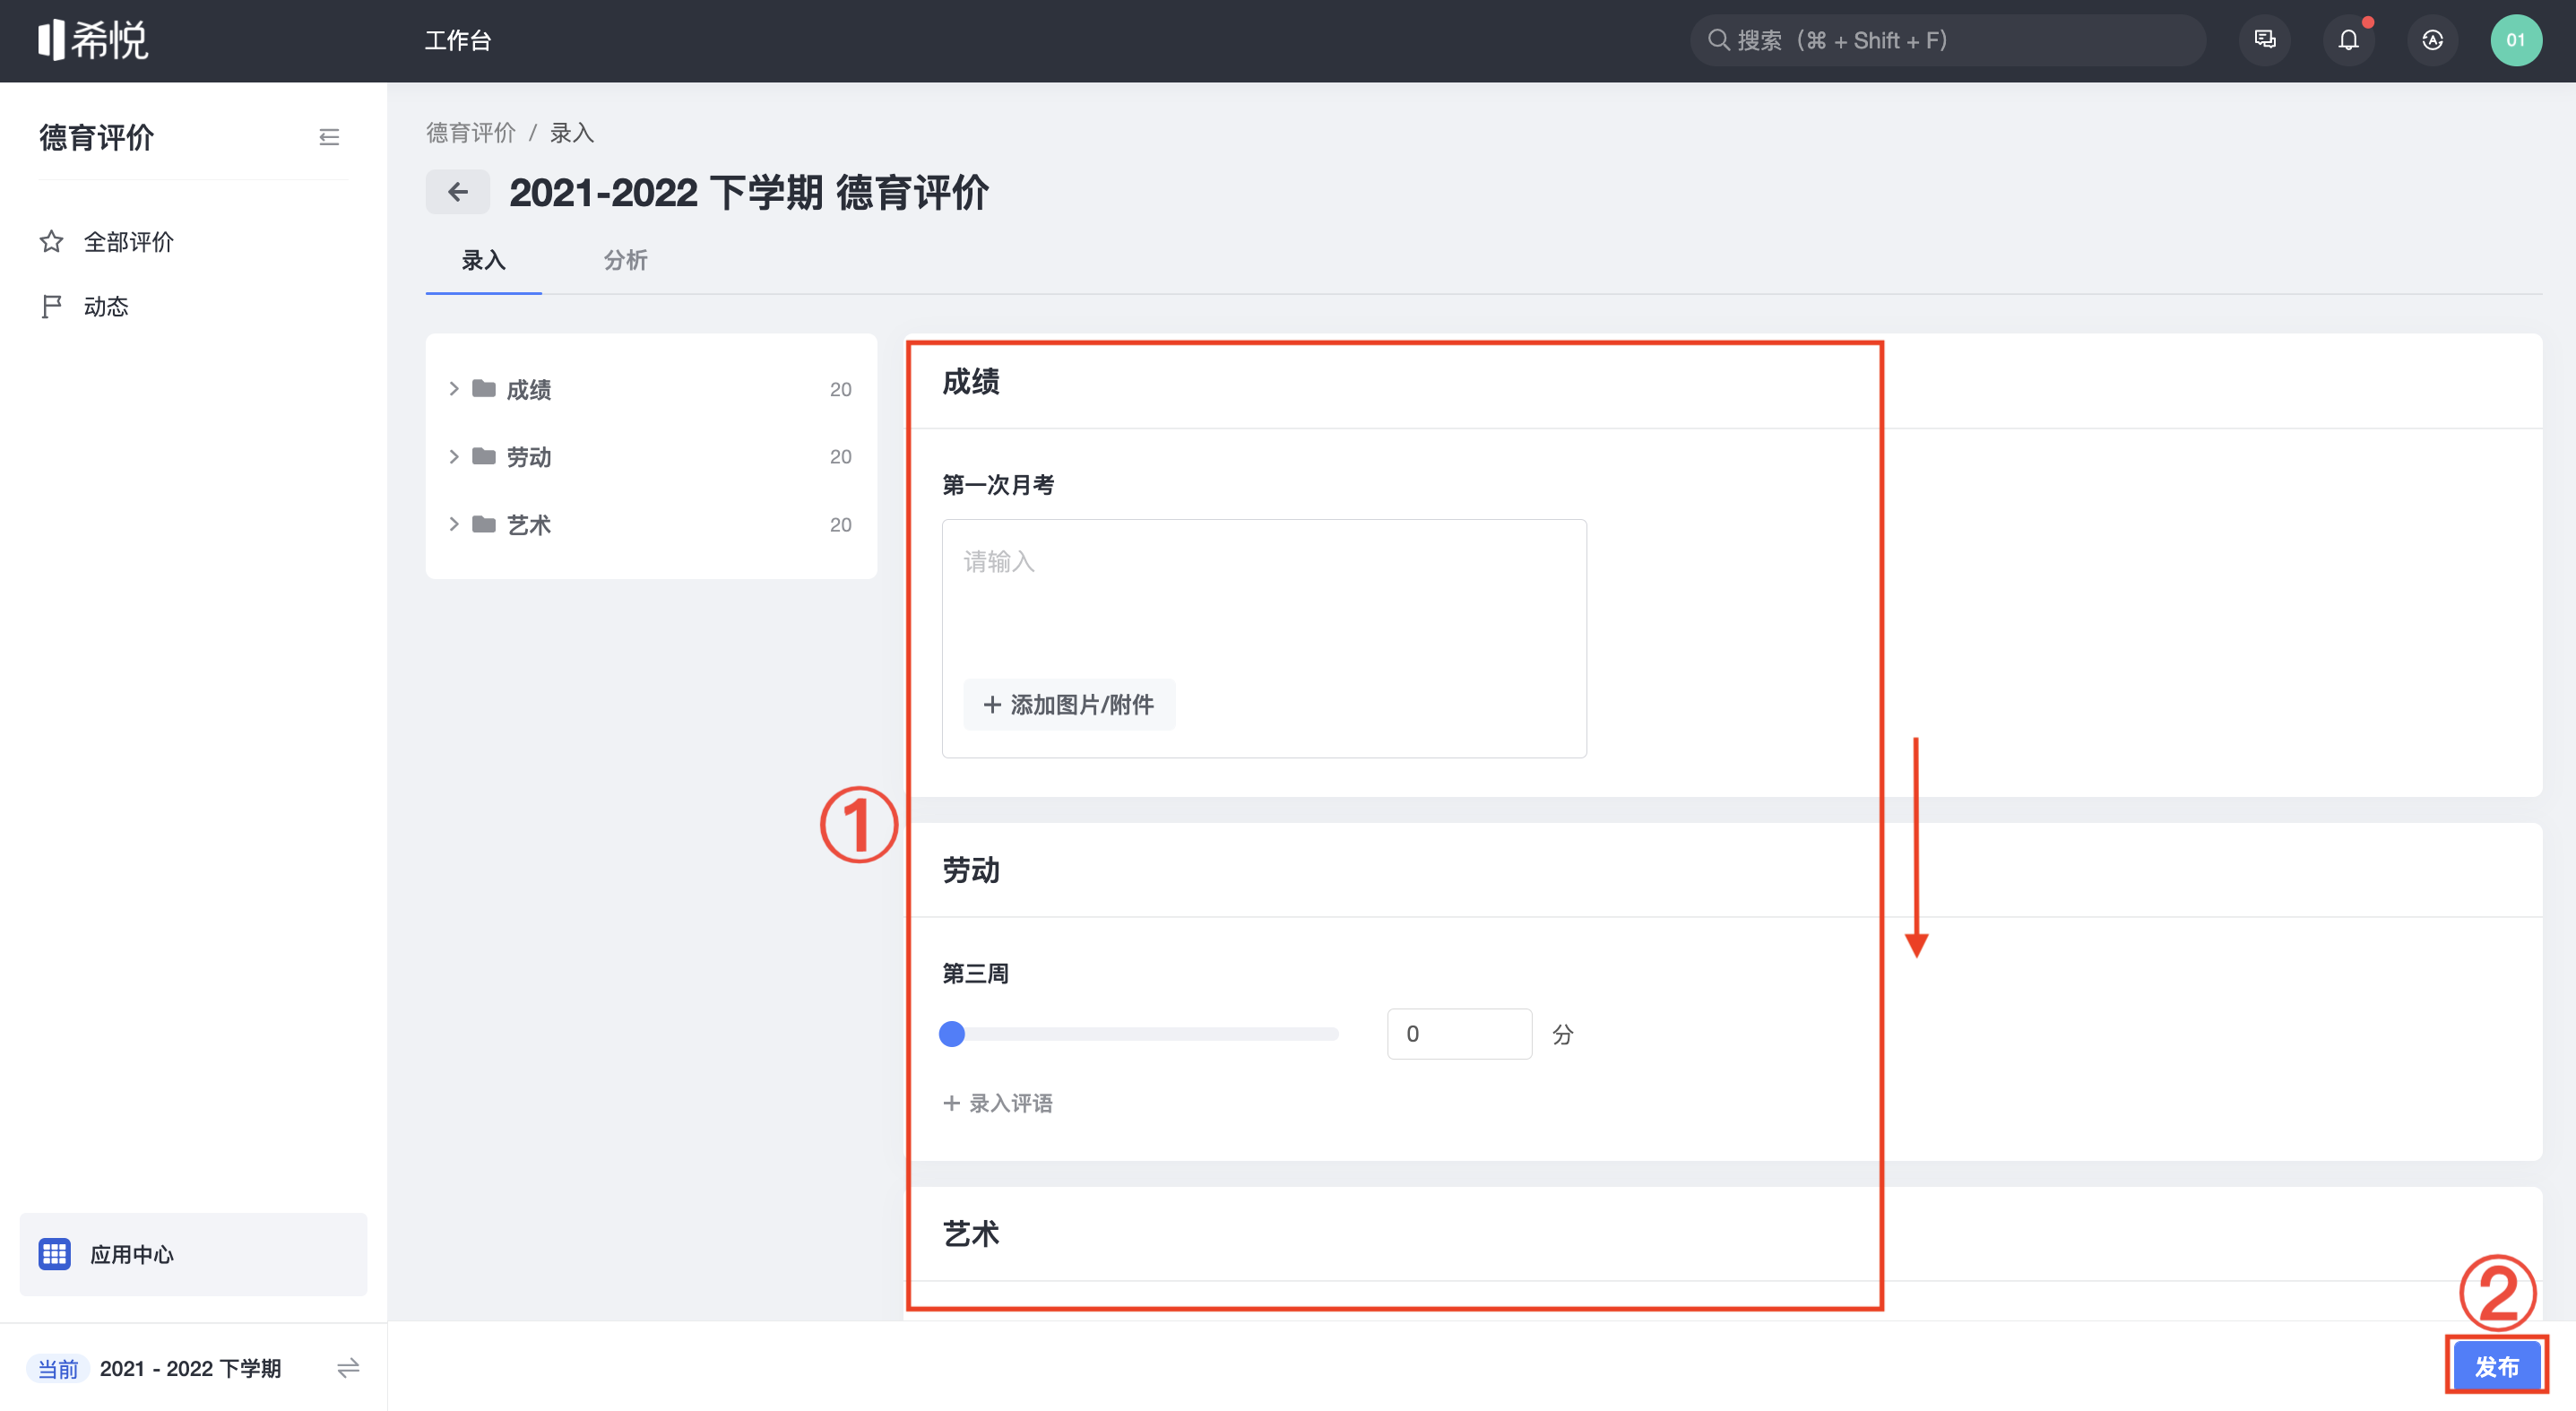Screen dimensions: 2576x1411
Task: Expand the 艺术 tree chevron
Action: [454, 524]
